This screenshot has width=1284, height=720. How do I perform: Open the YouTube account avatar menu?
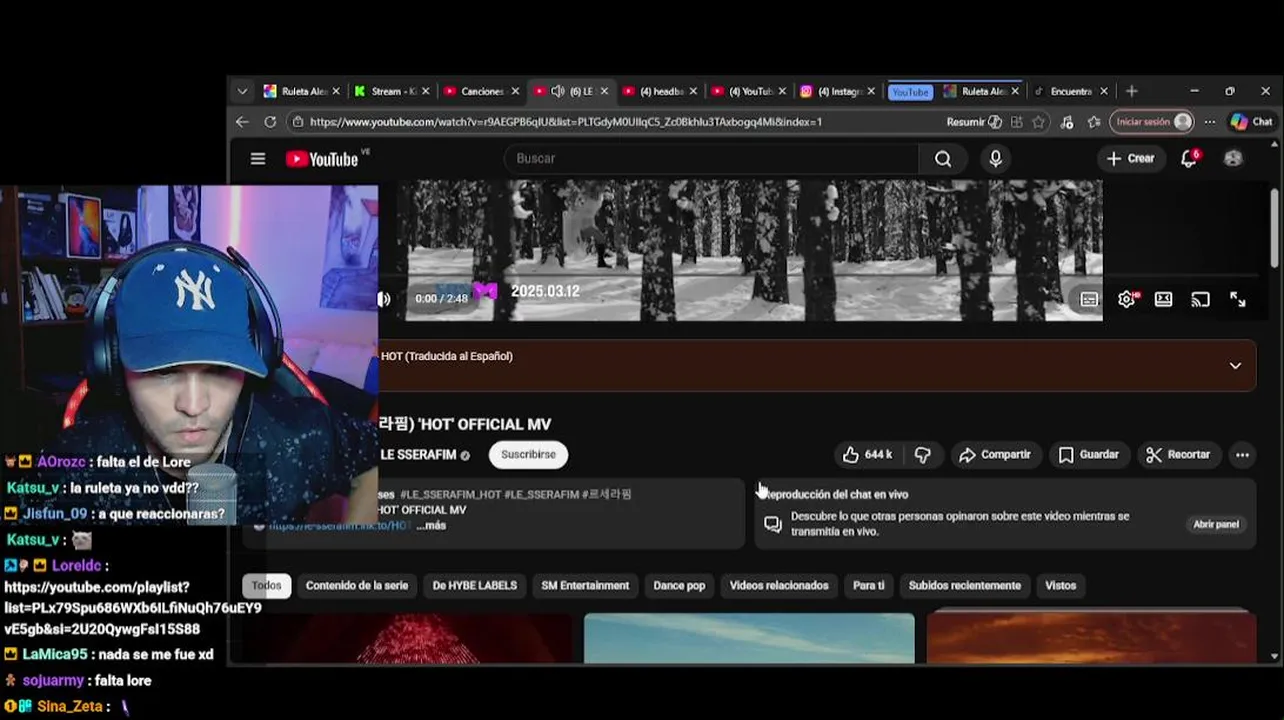pos(1233,158)
